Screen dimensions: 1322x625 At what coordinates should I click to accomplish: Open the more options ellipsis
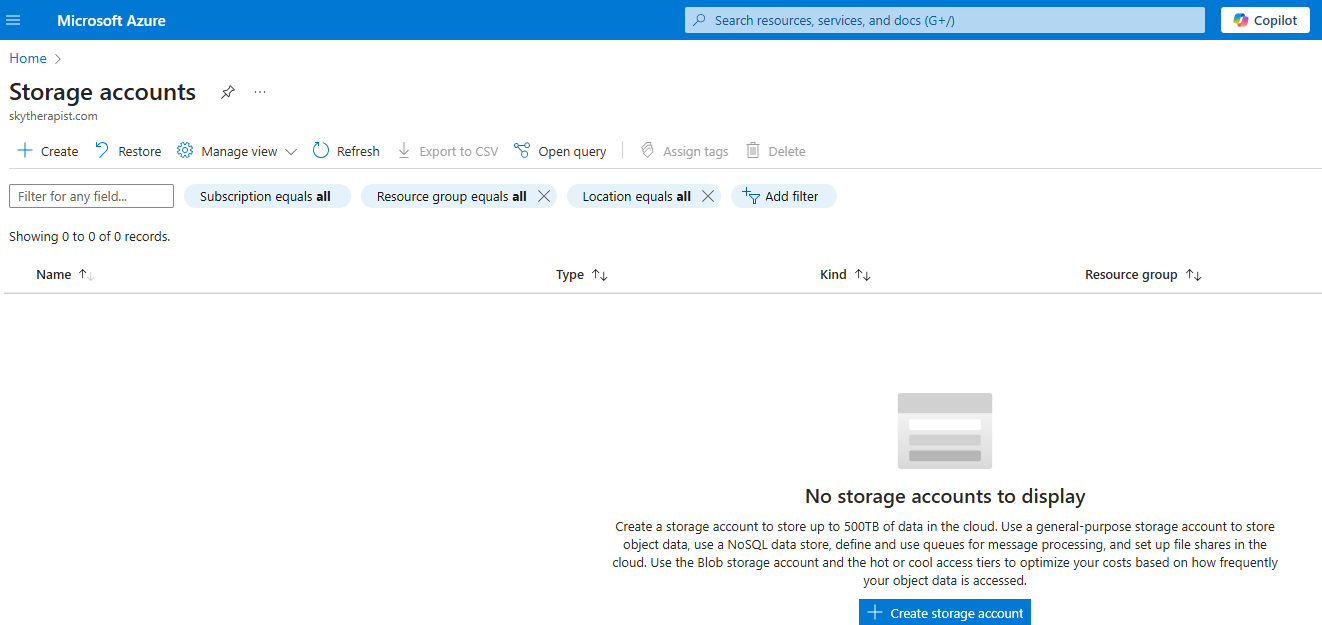(260, 92)
